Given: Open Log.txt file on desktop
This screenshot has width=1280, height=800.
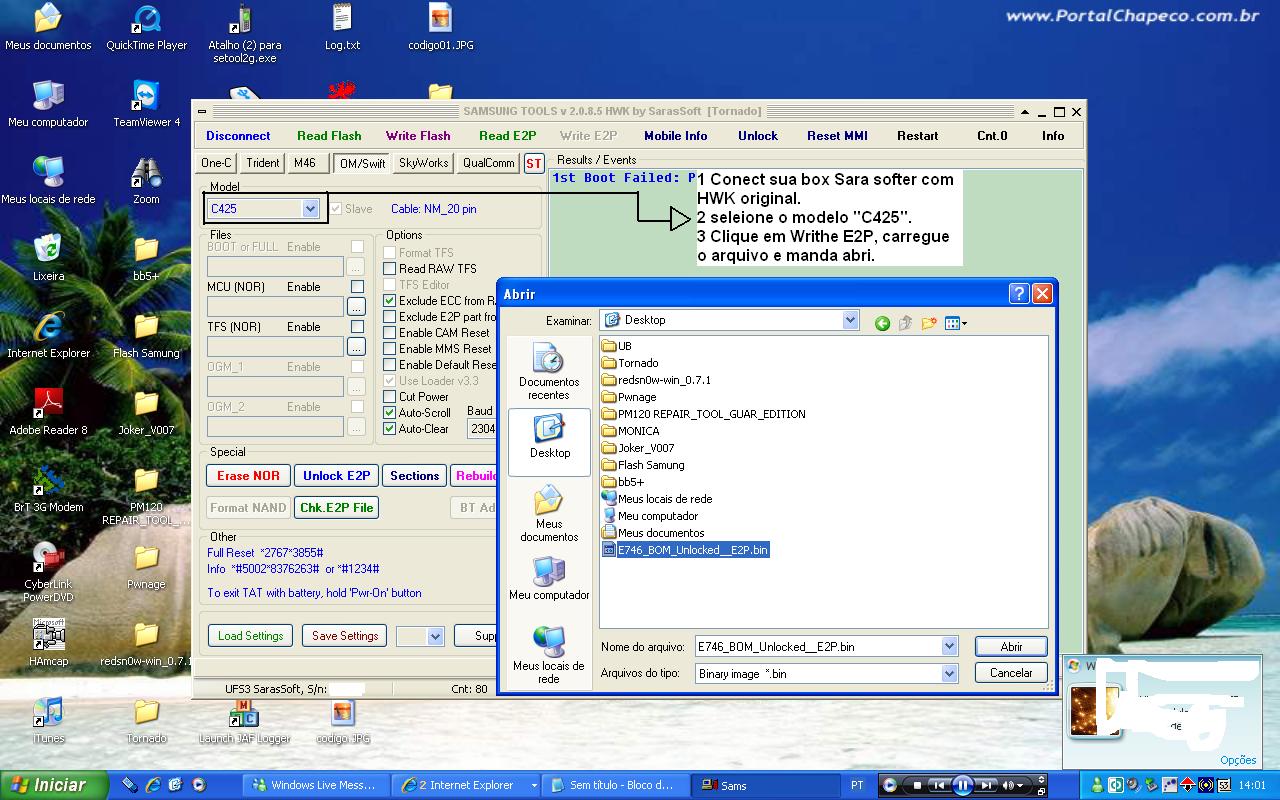Looking at the screenshot, I should [x=342, y=28].
